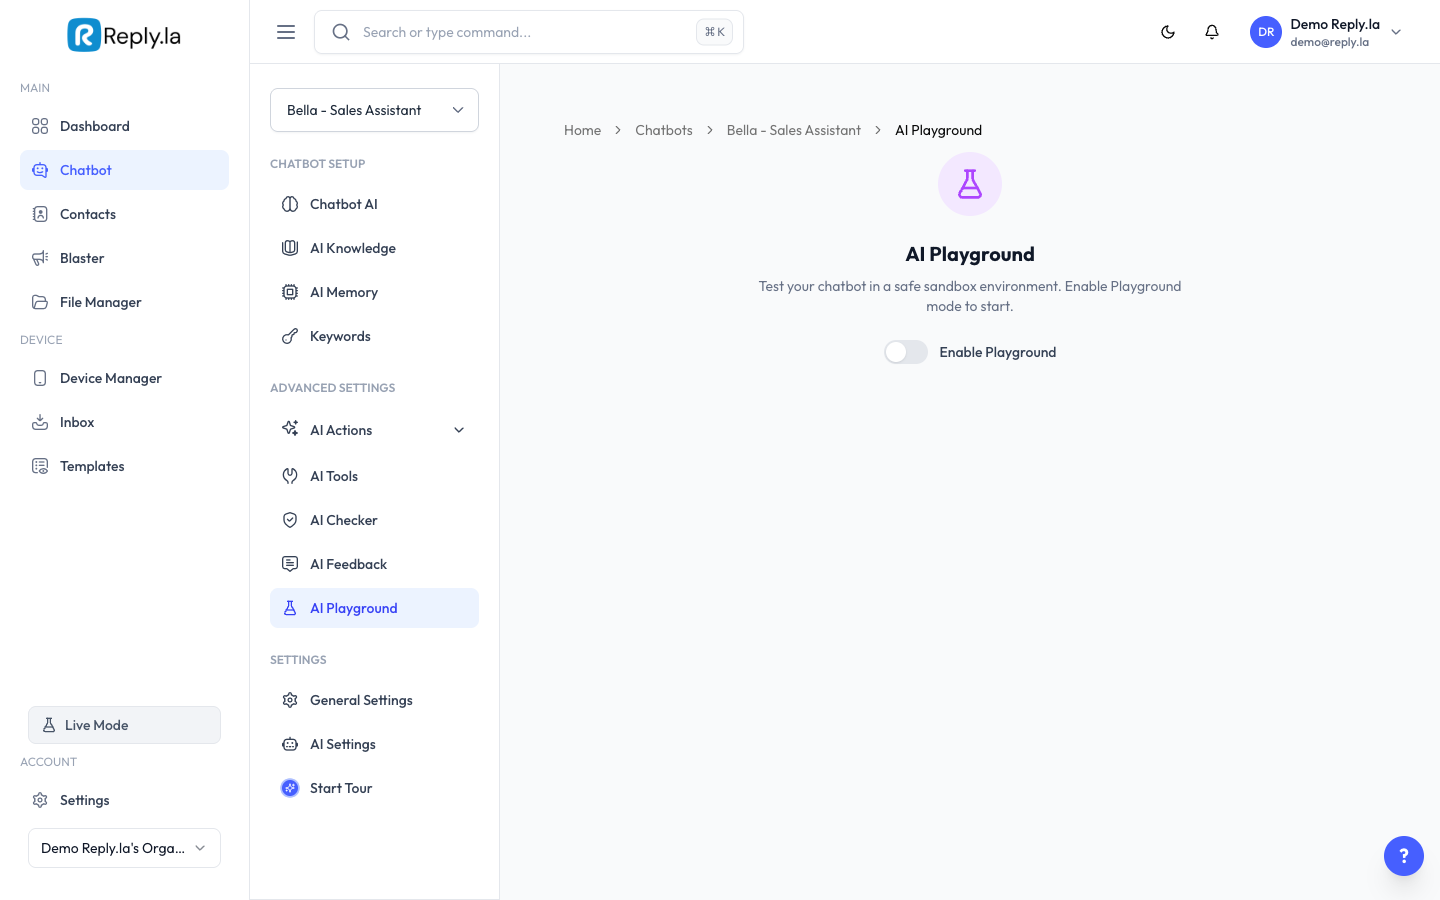Click the AI Playground page heading
Viewport: 1440px width, 900px height.
(970, 254)
